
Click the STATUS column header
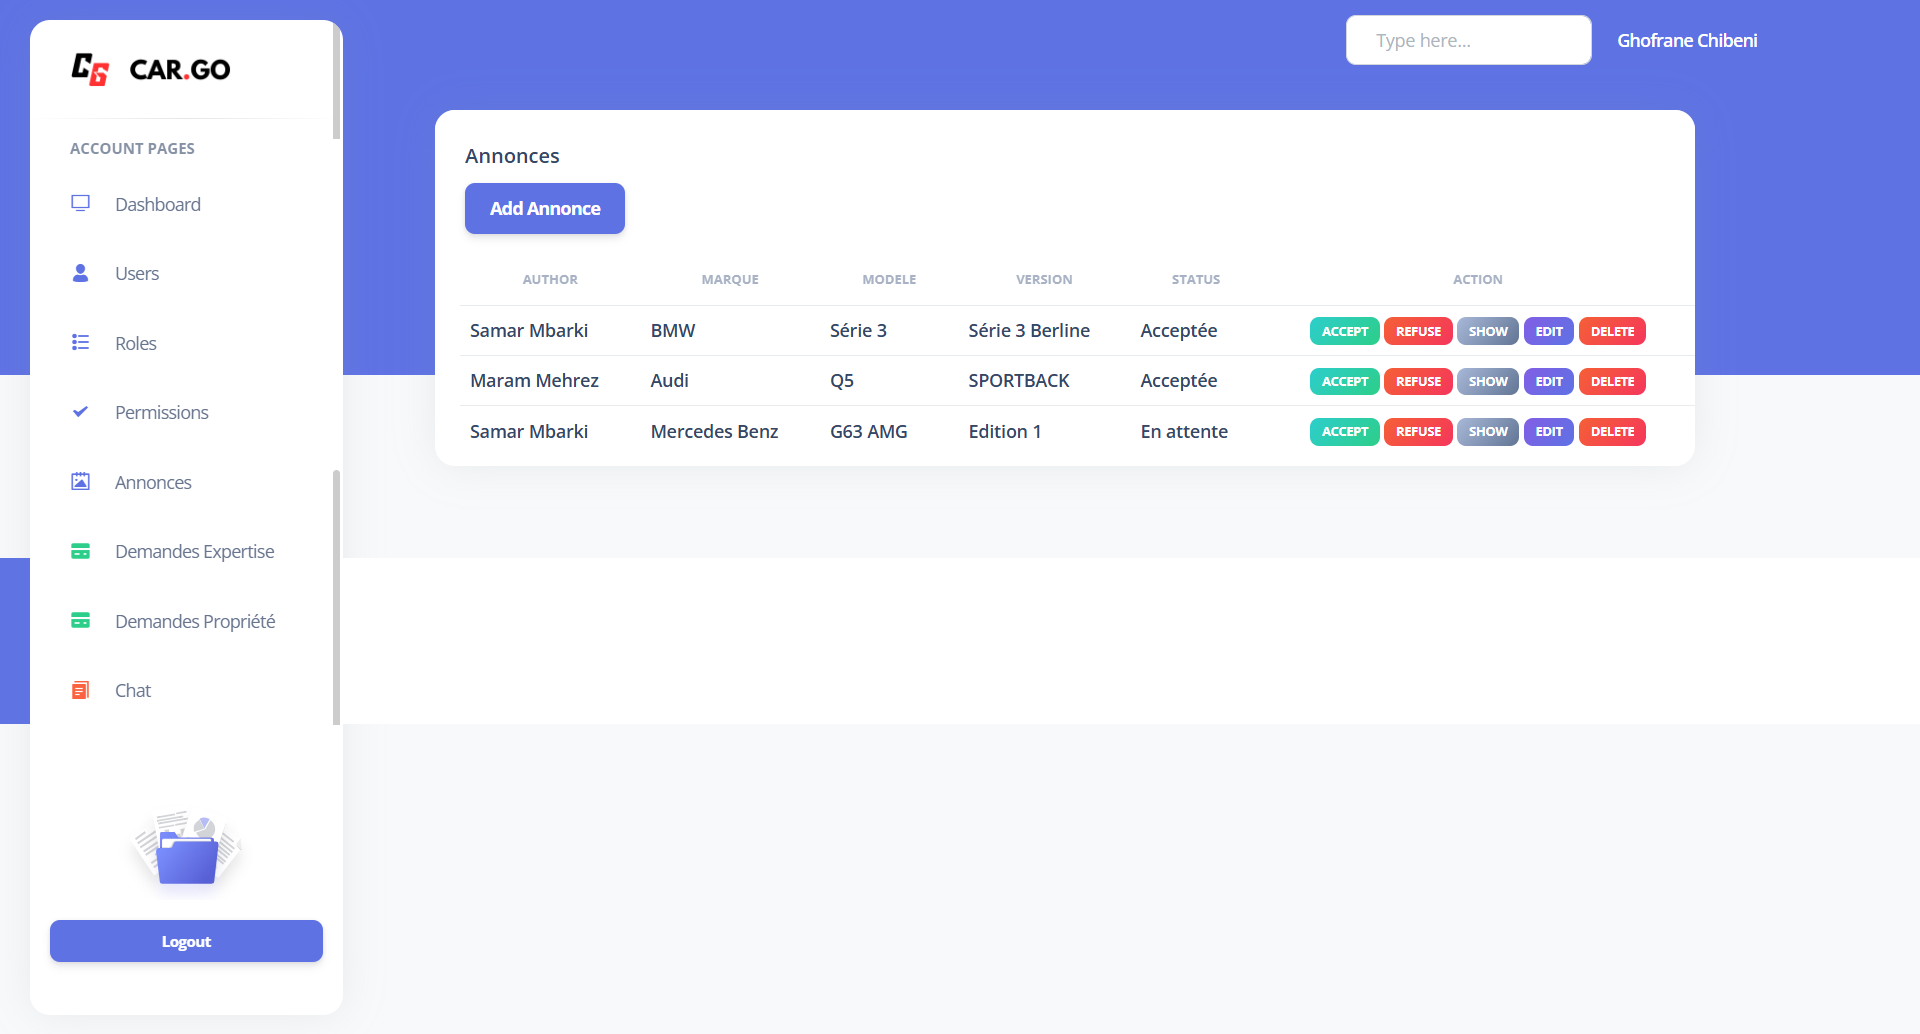click(1196, 279)
